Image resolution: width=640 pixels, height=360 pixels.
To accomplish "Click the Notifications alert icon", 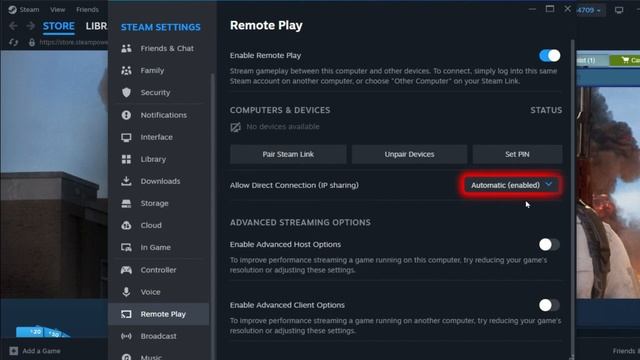I will coord(126,115).
